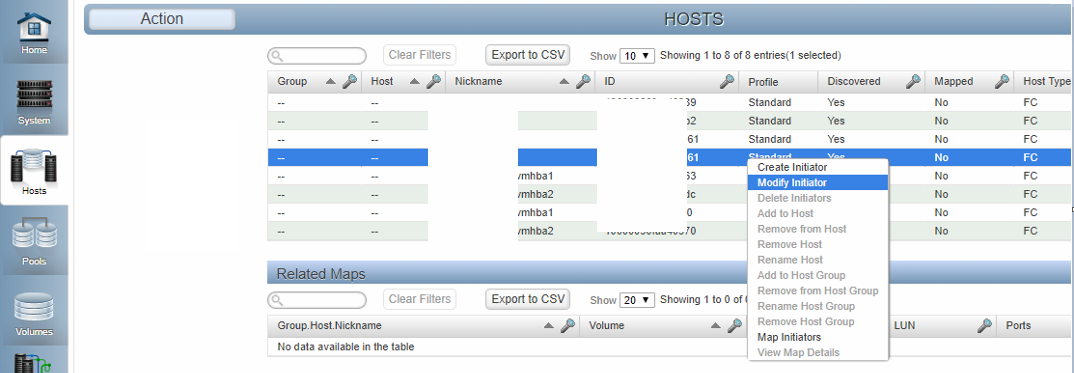
Task: Click Export to CSV above hosts table
Action: (x=527, y=55)
